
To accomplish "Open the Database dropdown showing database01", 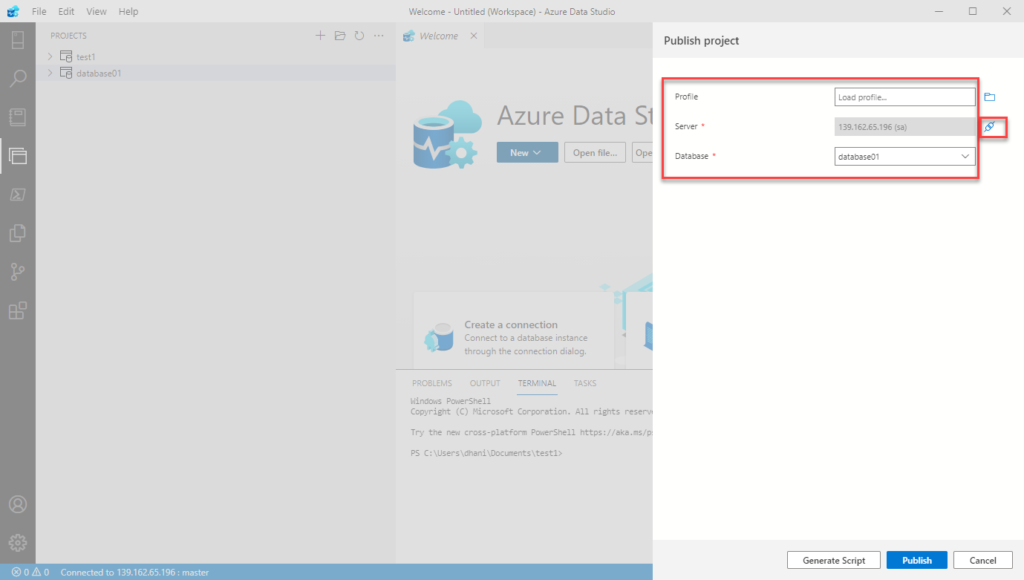I will pyautogui.click(x=904, y=157).
